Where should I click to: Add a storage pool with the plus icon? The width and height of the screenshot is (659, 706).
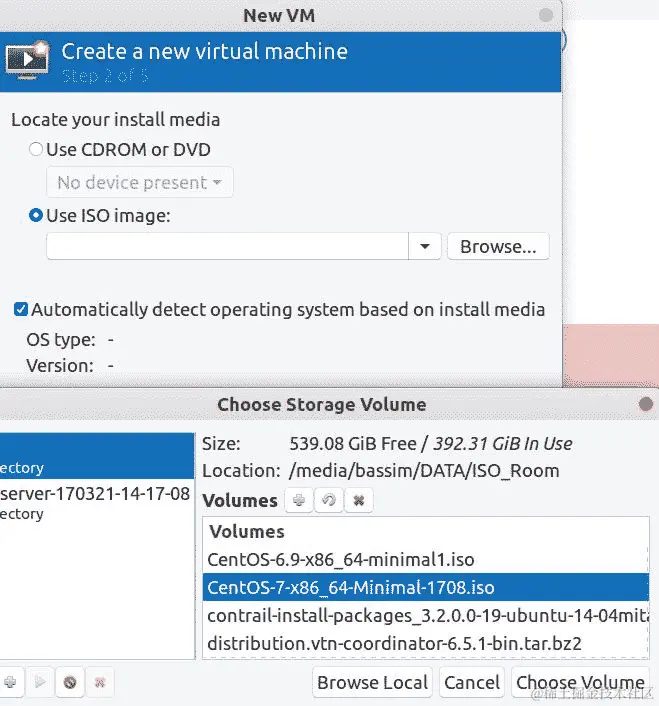tap(10, 682)
